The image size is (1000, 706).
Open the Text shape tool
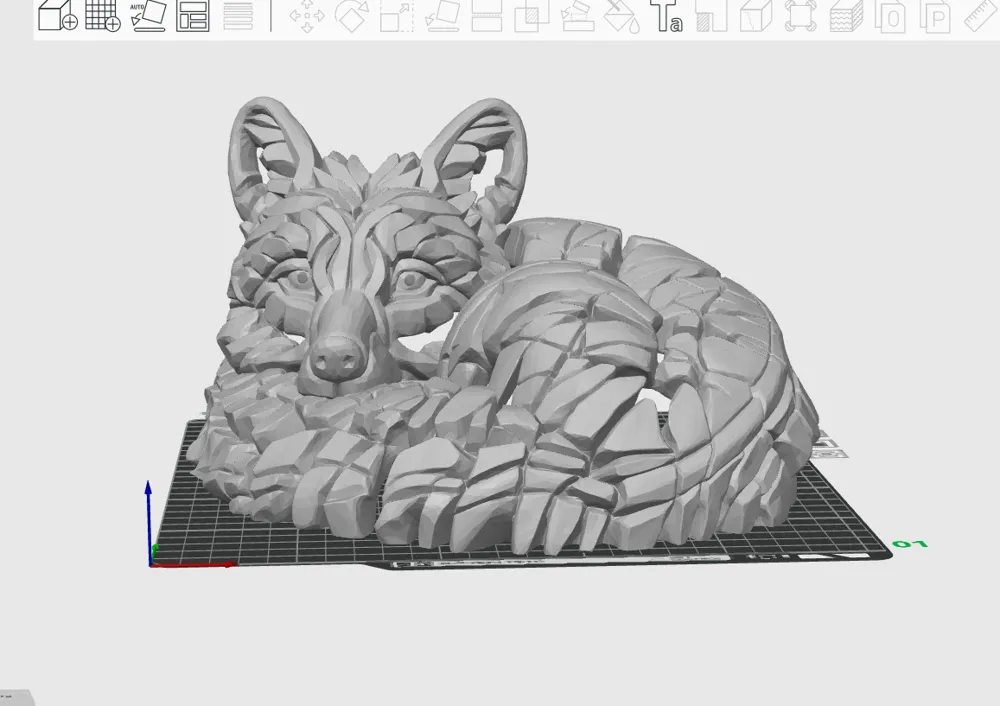666,15
